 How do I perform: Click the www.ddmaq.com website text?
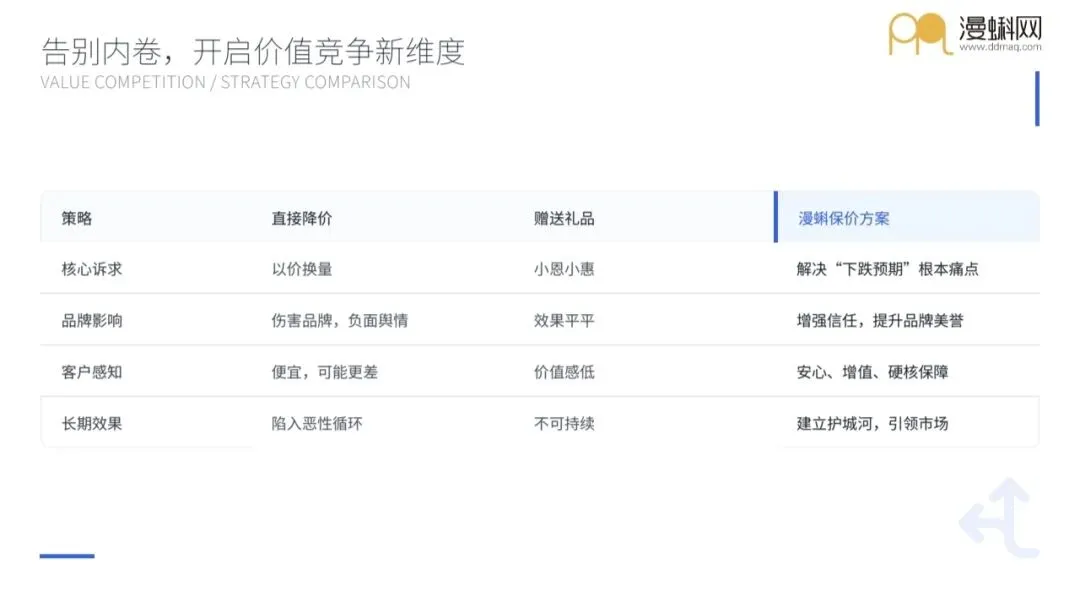click(x=1000, y=48)
